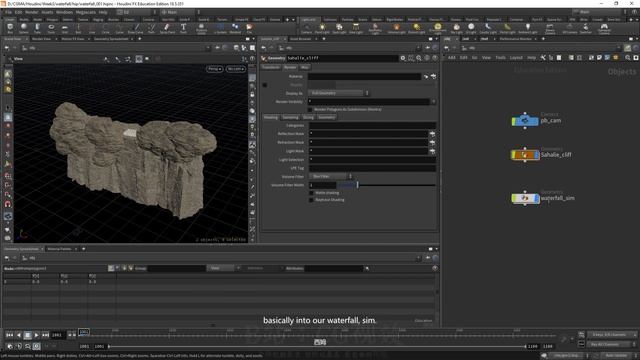Screen dimensions: 640x360
Task: Toggle Raytrace Shading checkbox
Action: click(311, 200)
